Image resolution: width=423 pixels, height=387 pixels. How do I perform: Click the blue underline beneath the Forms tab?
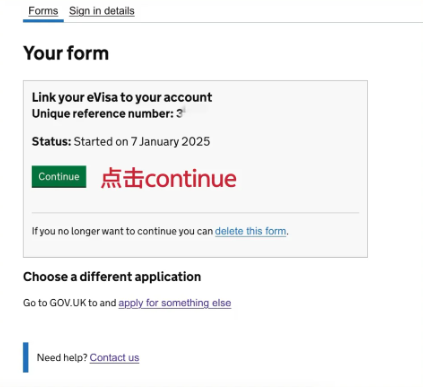point(43,21)
